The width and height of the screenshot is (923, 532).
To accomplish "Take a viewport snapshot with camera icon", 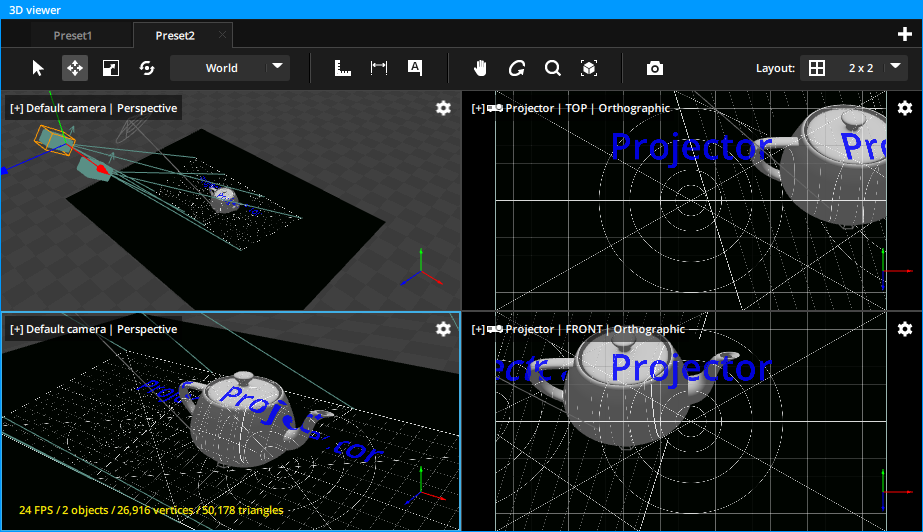I will (x=655, y=68).
